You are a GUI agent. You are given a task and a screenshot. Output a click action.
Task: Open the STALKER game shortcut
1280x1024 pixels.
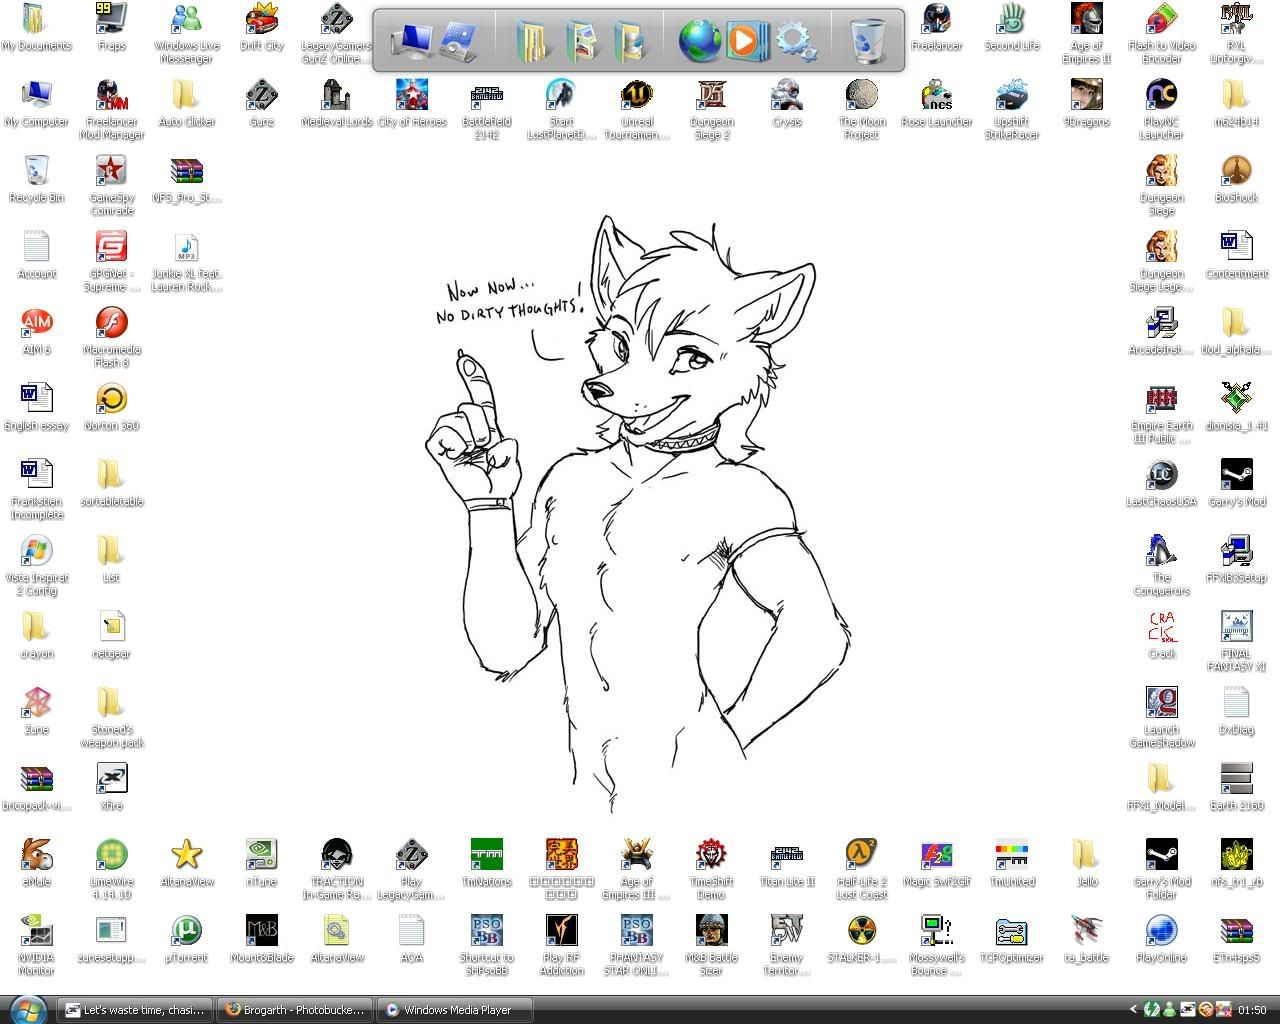tap(861, 932)
